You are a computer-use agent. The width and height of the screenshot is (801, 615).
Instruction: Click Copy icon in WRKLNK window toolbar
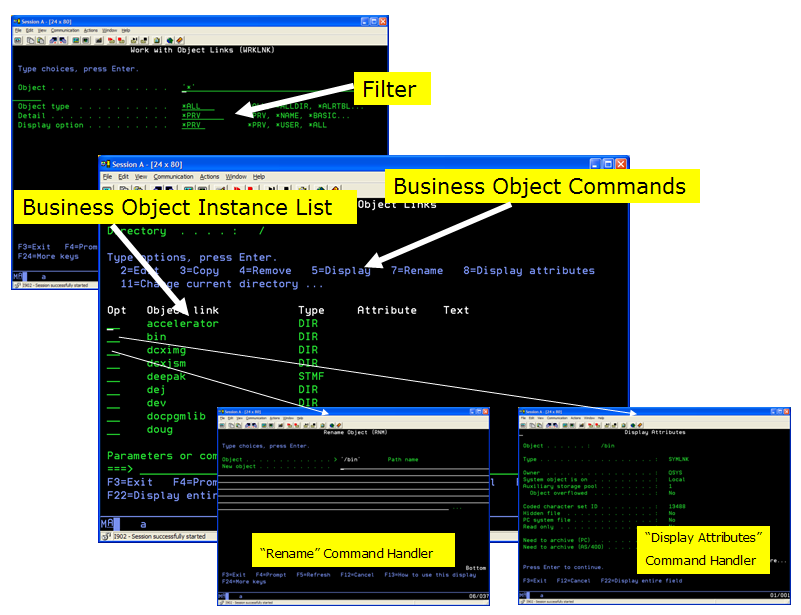(x=31, y=40)
